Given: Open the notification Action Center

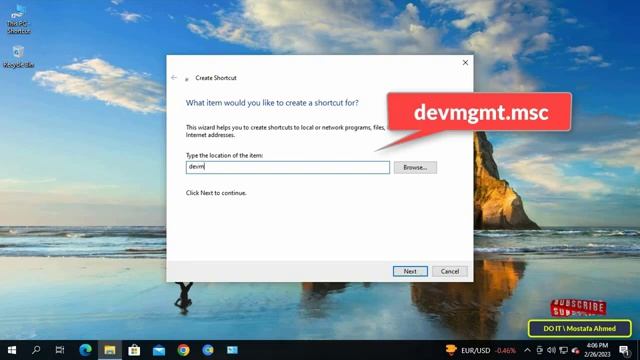Looking at the screenshot, I should 624,350.
